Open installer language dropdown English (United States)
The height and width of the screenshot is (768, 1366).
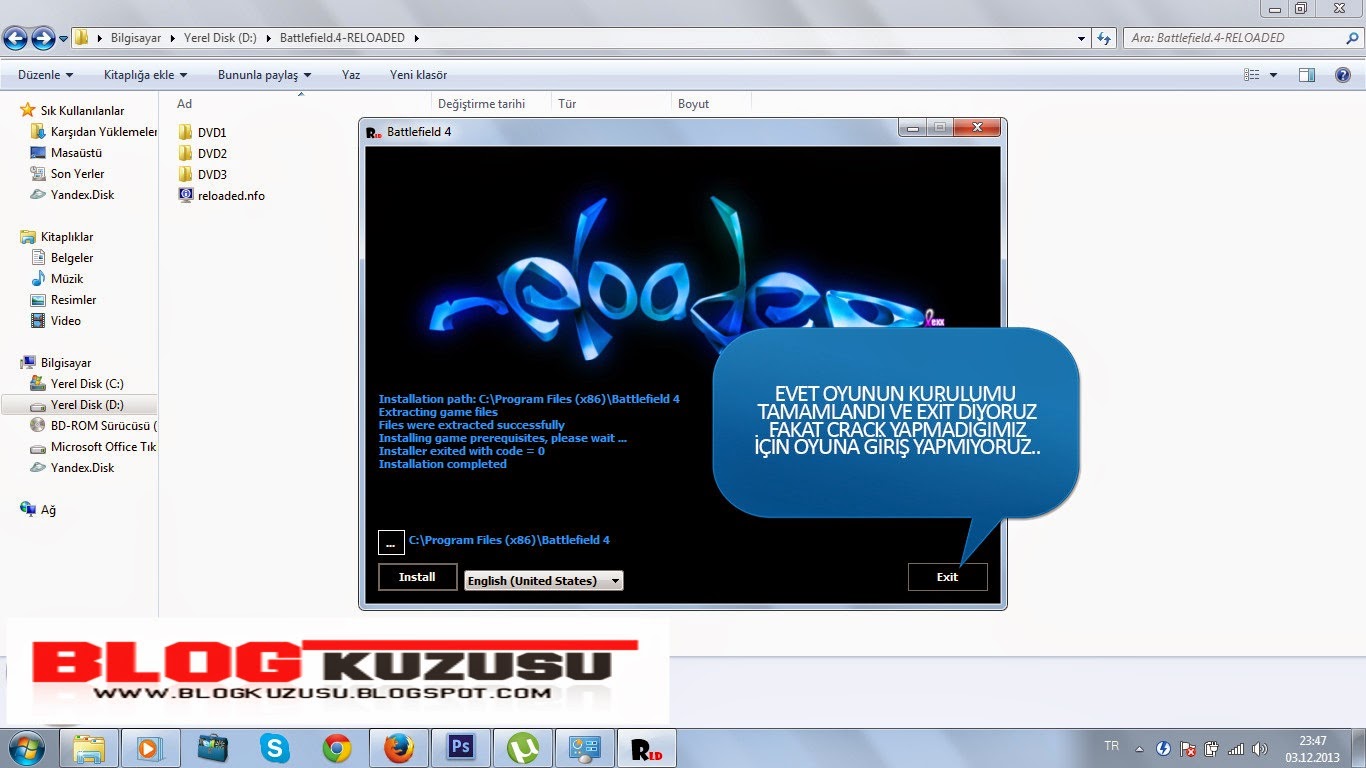pyautogui.click(x=544, y=580)
